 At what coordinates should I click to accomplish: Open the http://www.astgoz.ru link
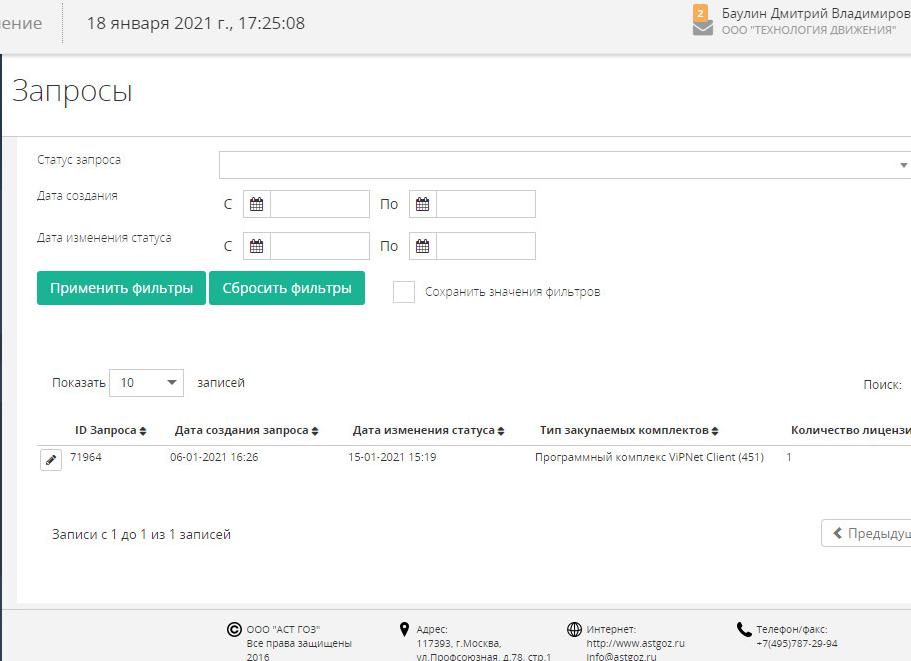pyautogui.click(x=636, y=644)
